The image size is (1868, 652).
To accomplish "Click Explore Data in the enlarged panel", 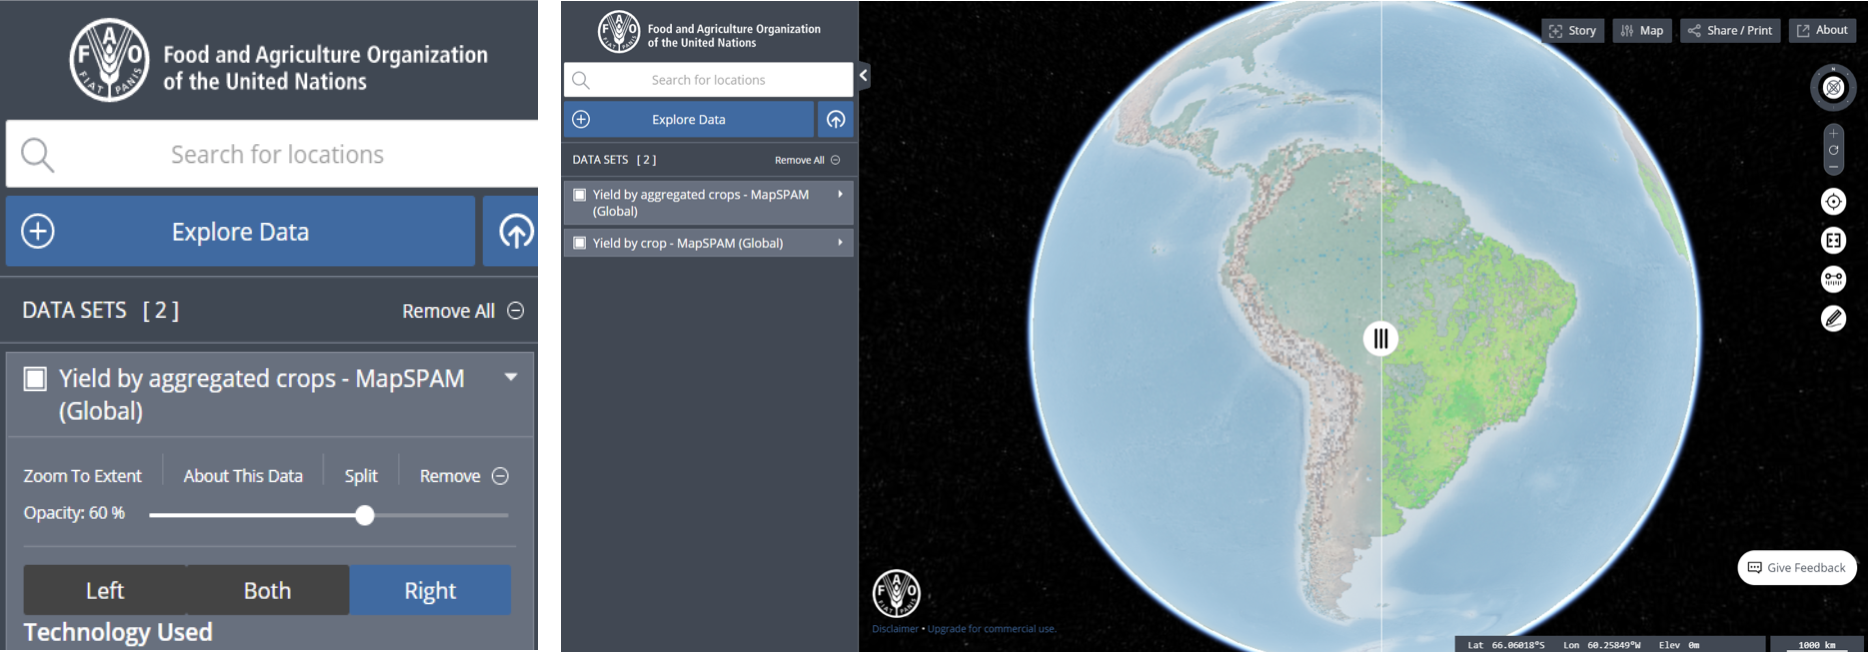I will [240, 231].
